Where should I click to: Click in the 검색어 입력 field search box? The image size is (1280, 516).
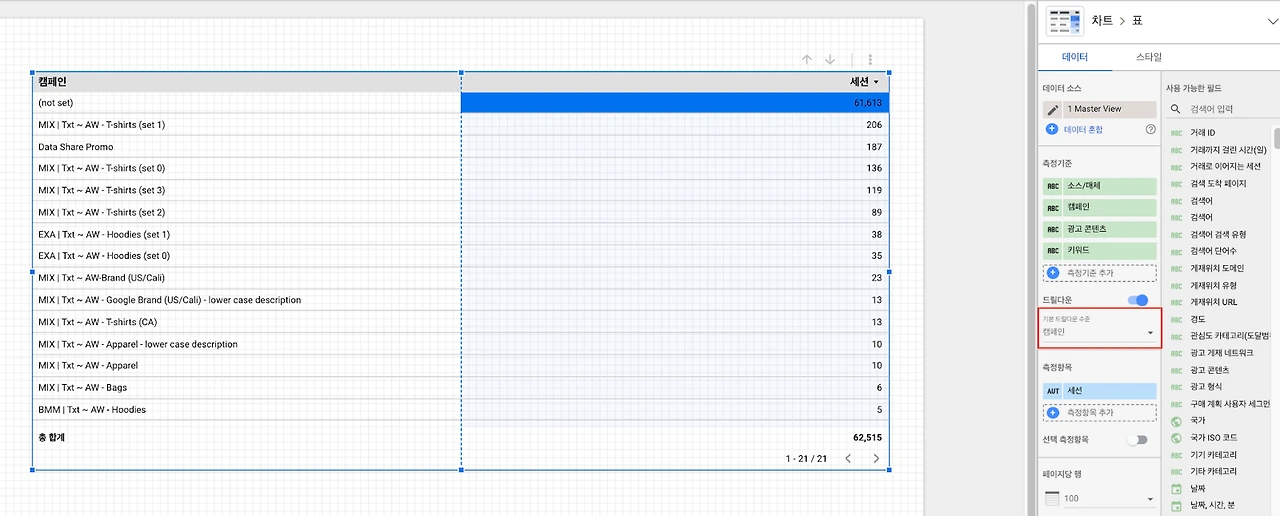pos(1222,109)
